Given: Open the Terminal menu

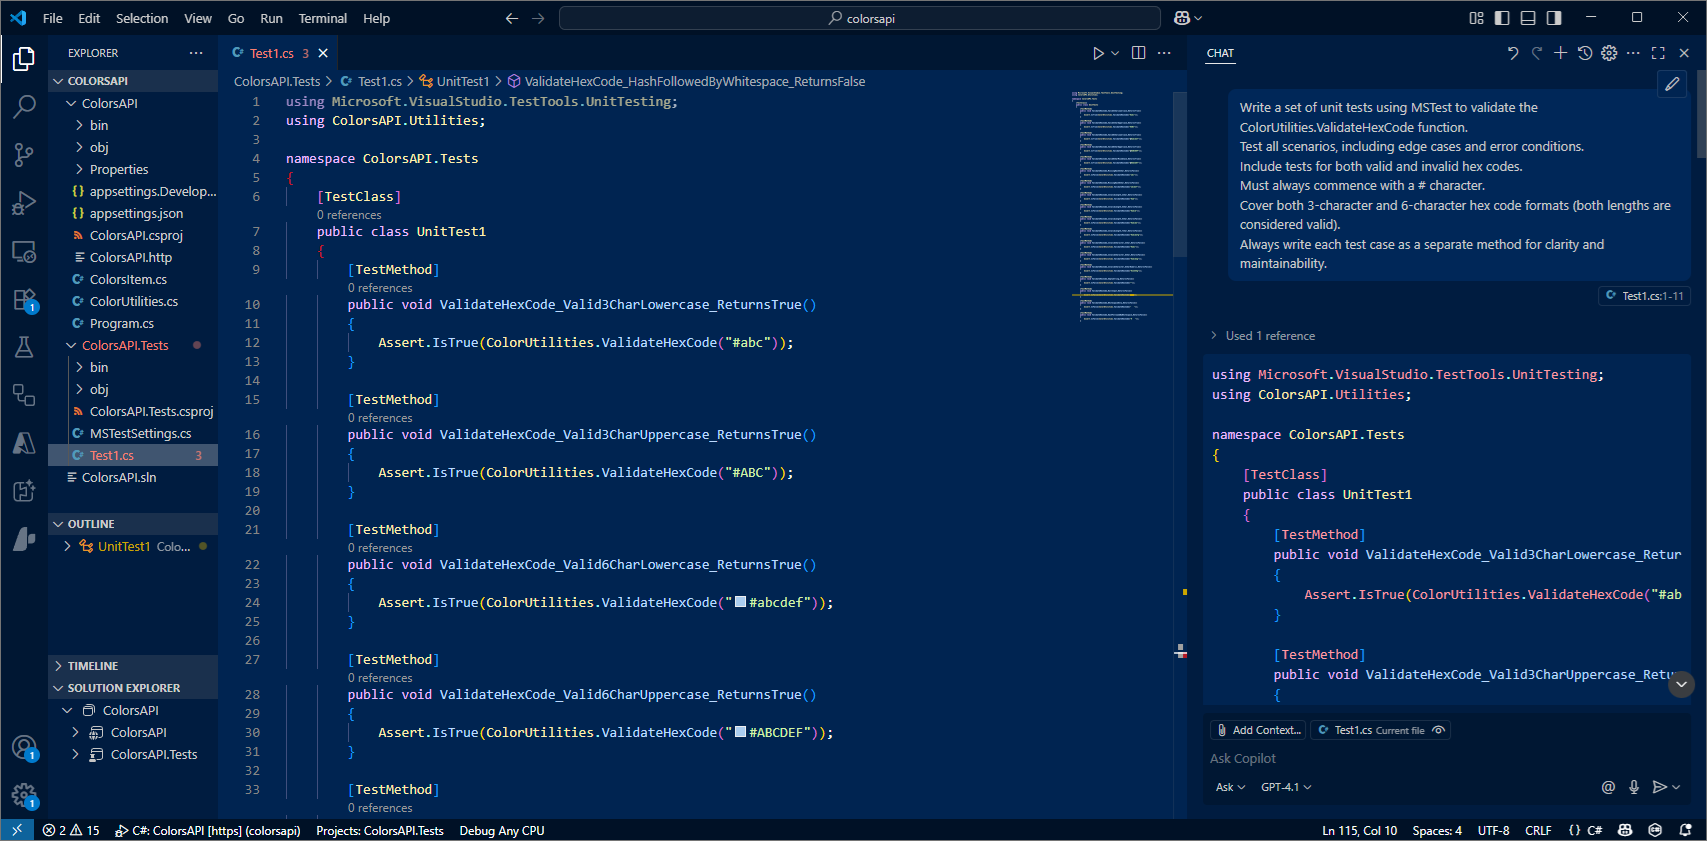Looking at the screenshot, I should [322, 18].
